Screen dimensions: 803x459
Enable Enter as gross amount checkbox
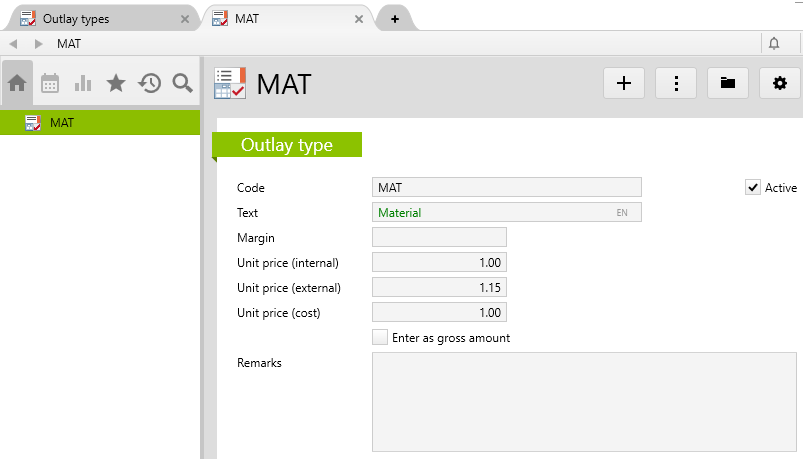380,338
